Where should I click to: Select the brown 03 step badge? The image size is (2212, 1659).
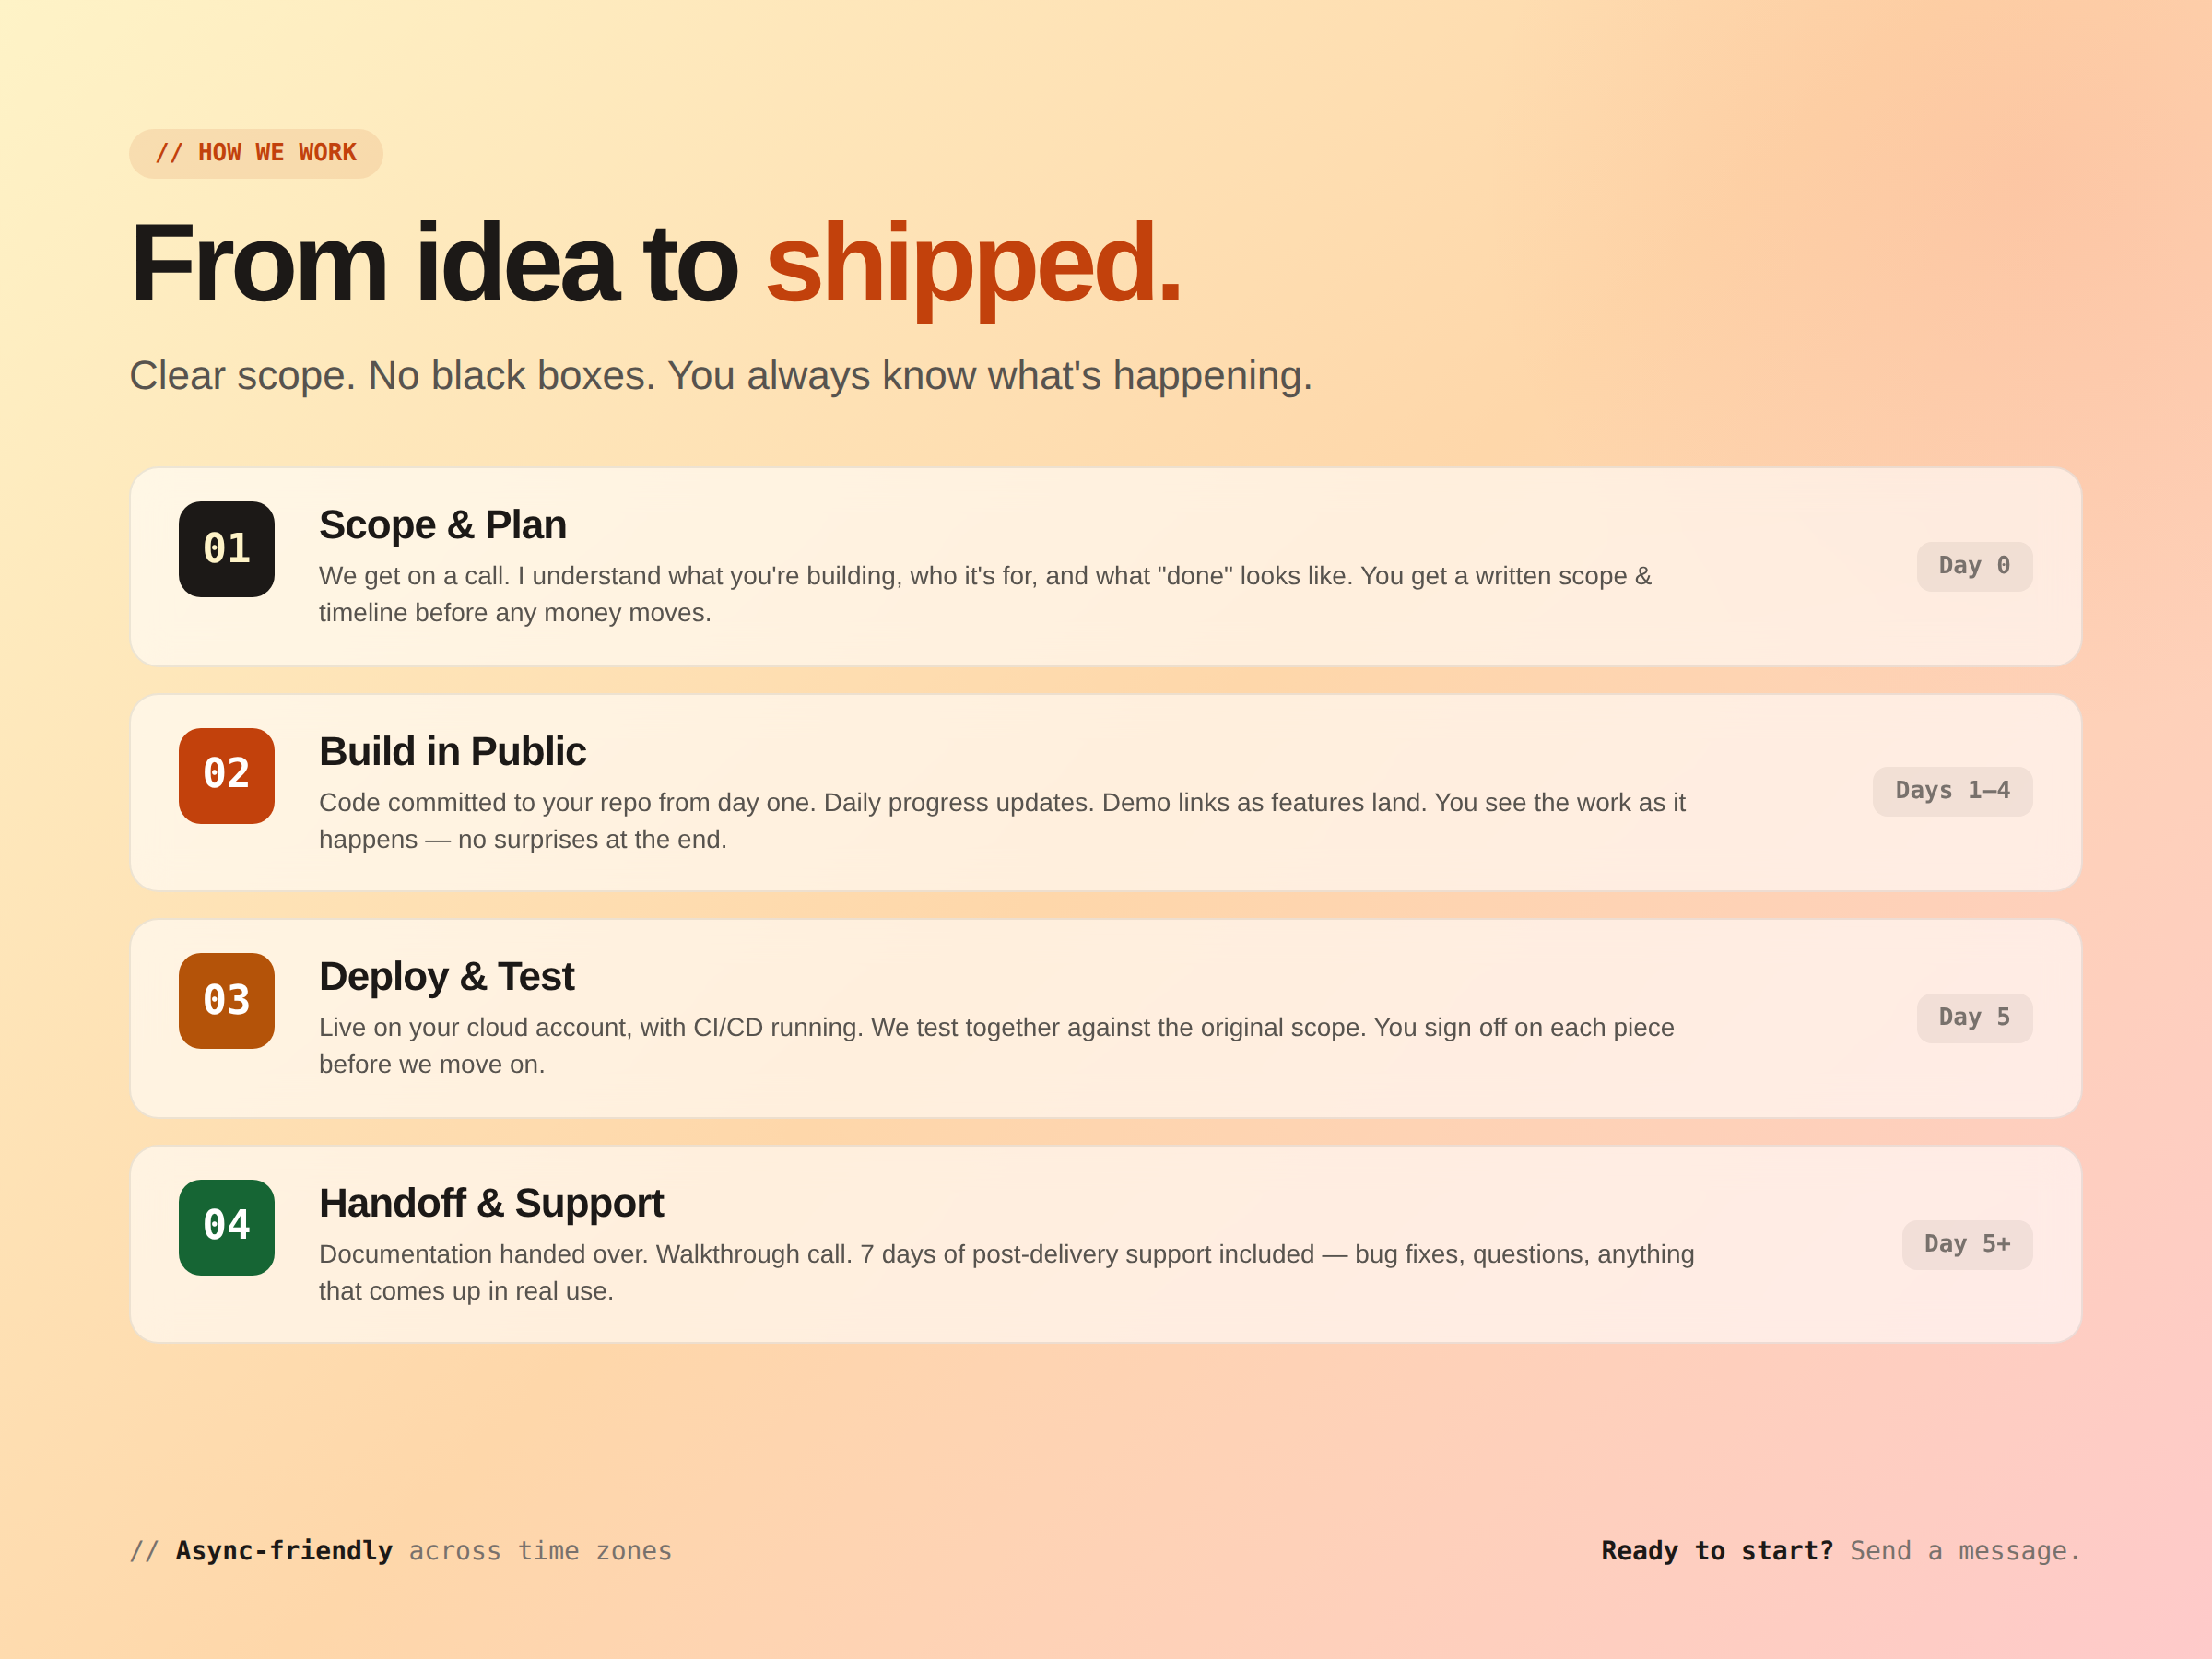227,1001
